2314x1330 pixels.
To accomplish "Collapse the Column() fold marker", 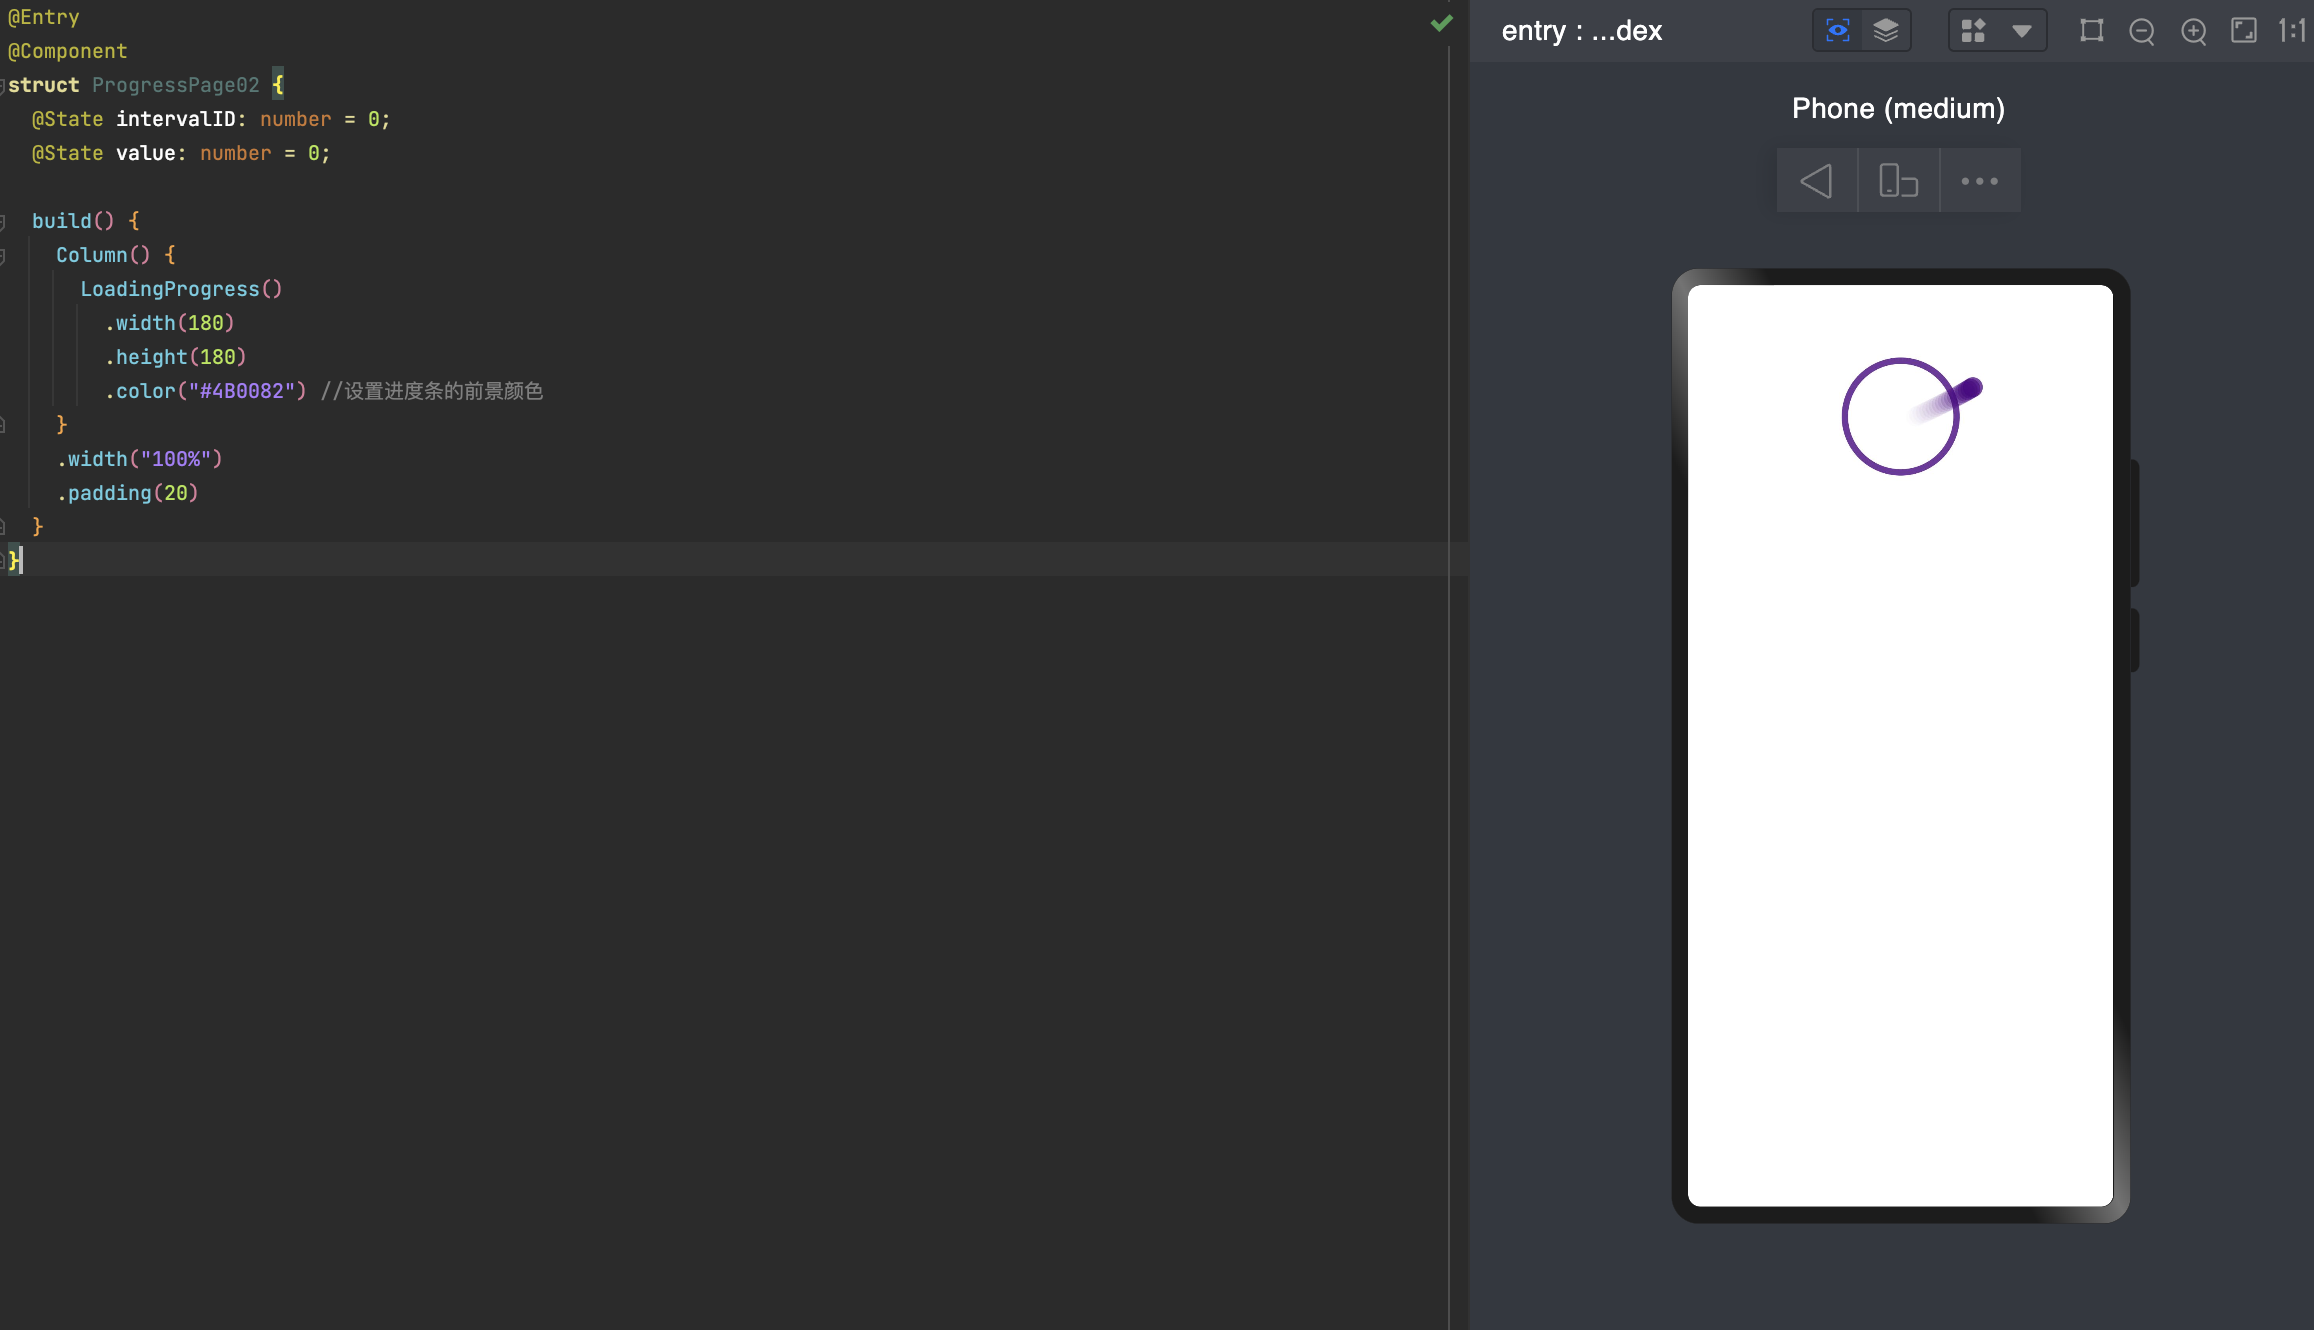I will 3,256.
